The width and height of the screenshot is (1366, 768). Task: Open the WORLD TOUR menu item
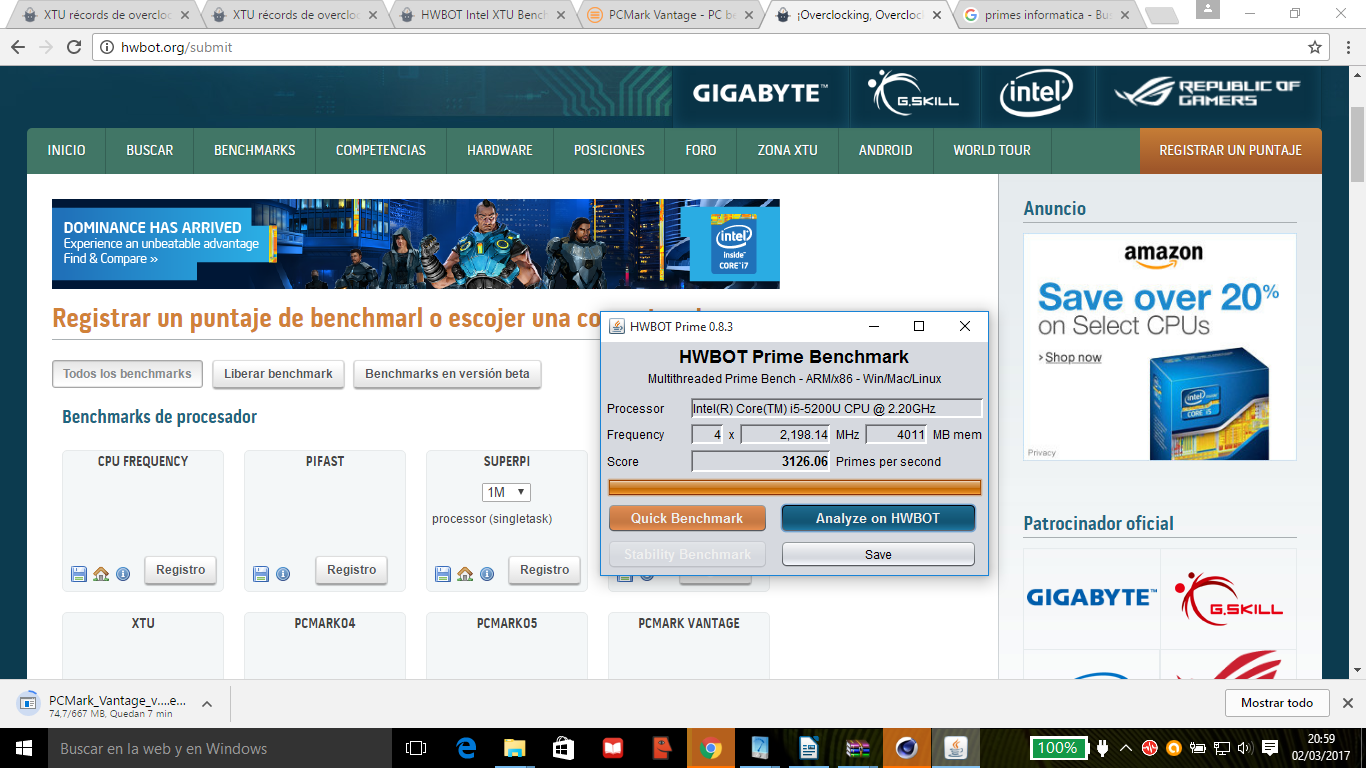[992, 150]
